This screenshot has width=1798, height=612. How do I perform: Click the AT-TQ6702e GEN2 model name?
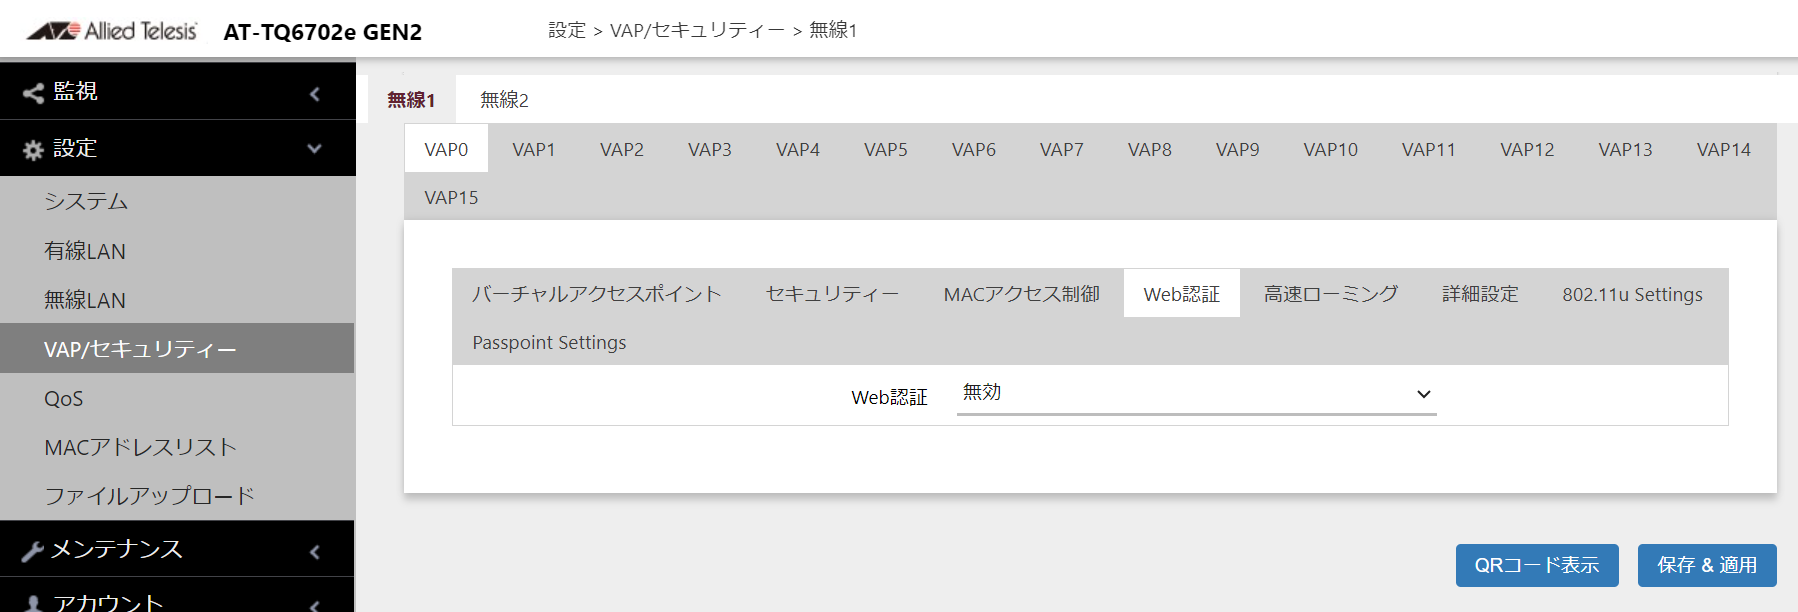click(x=323, y=32)
